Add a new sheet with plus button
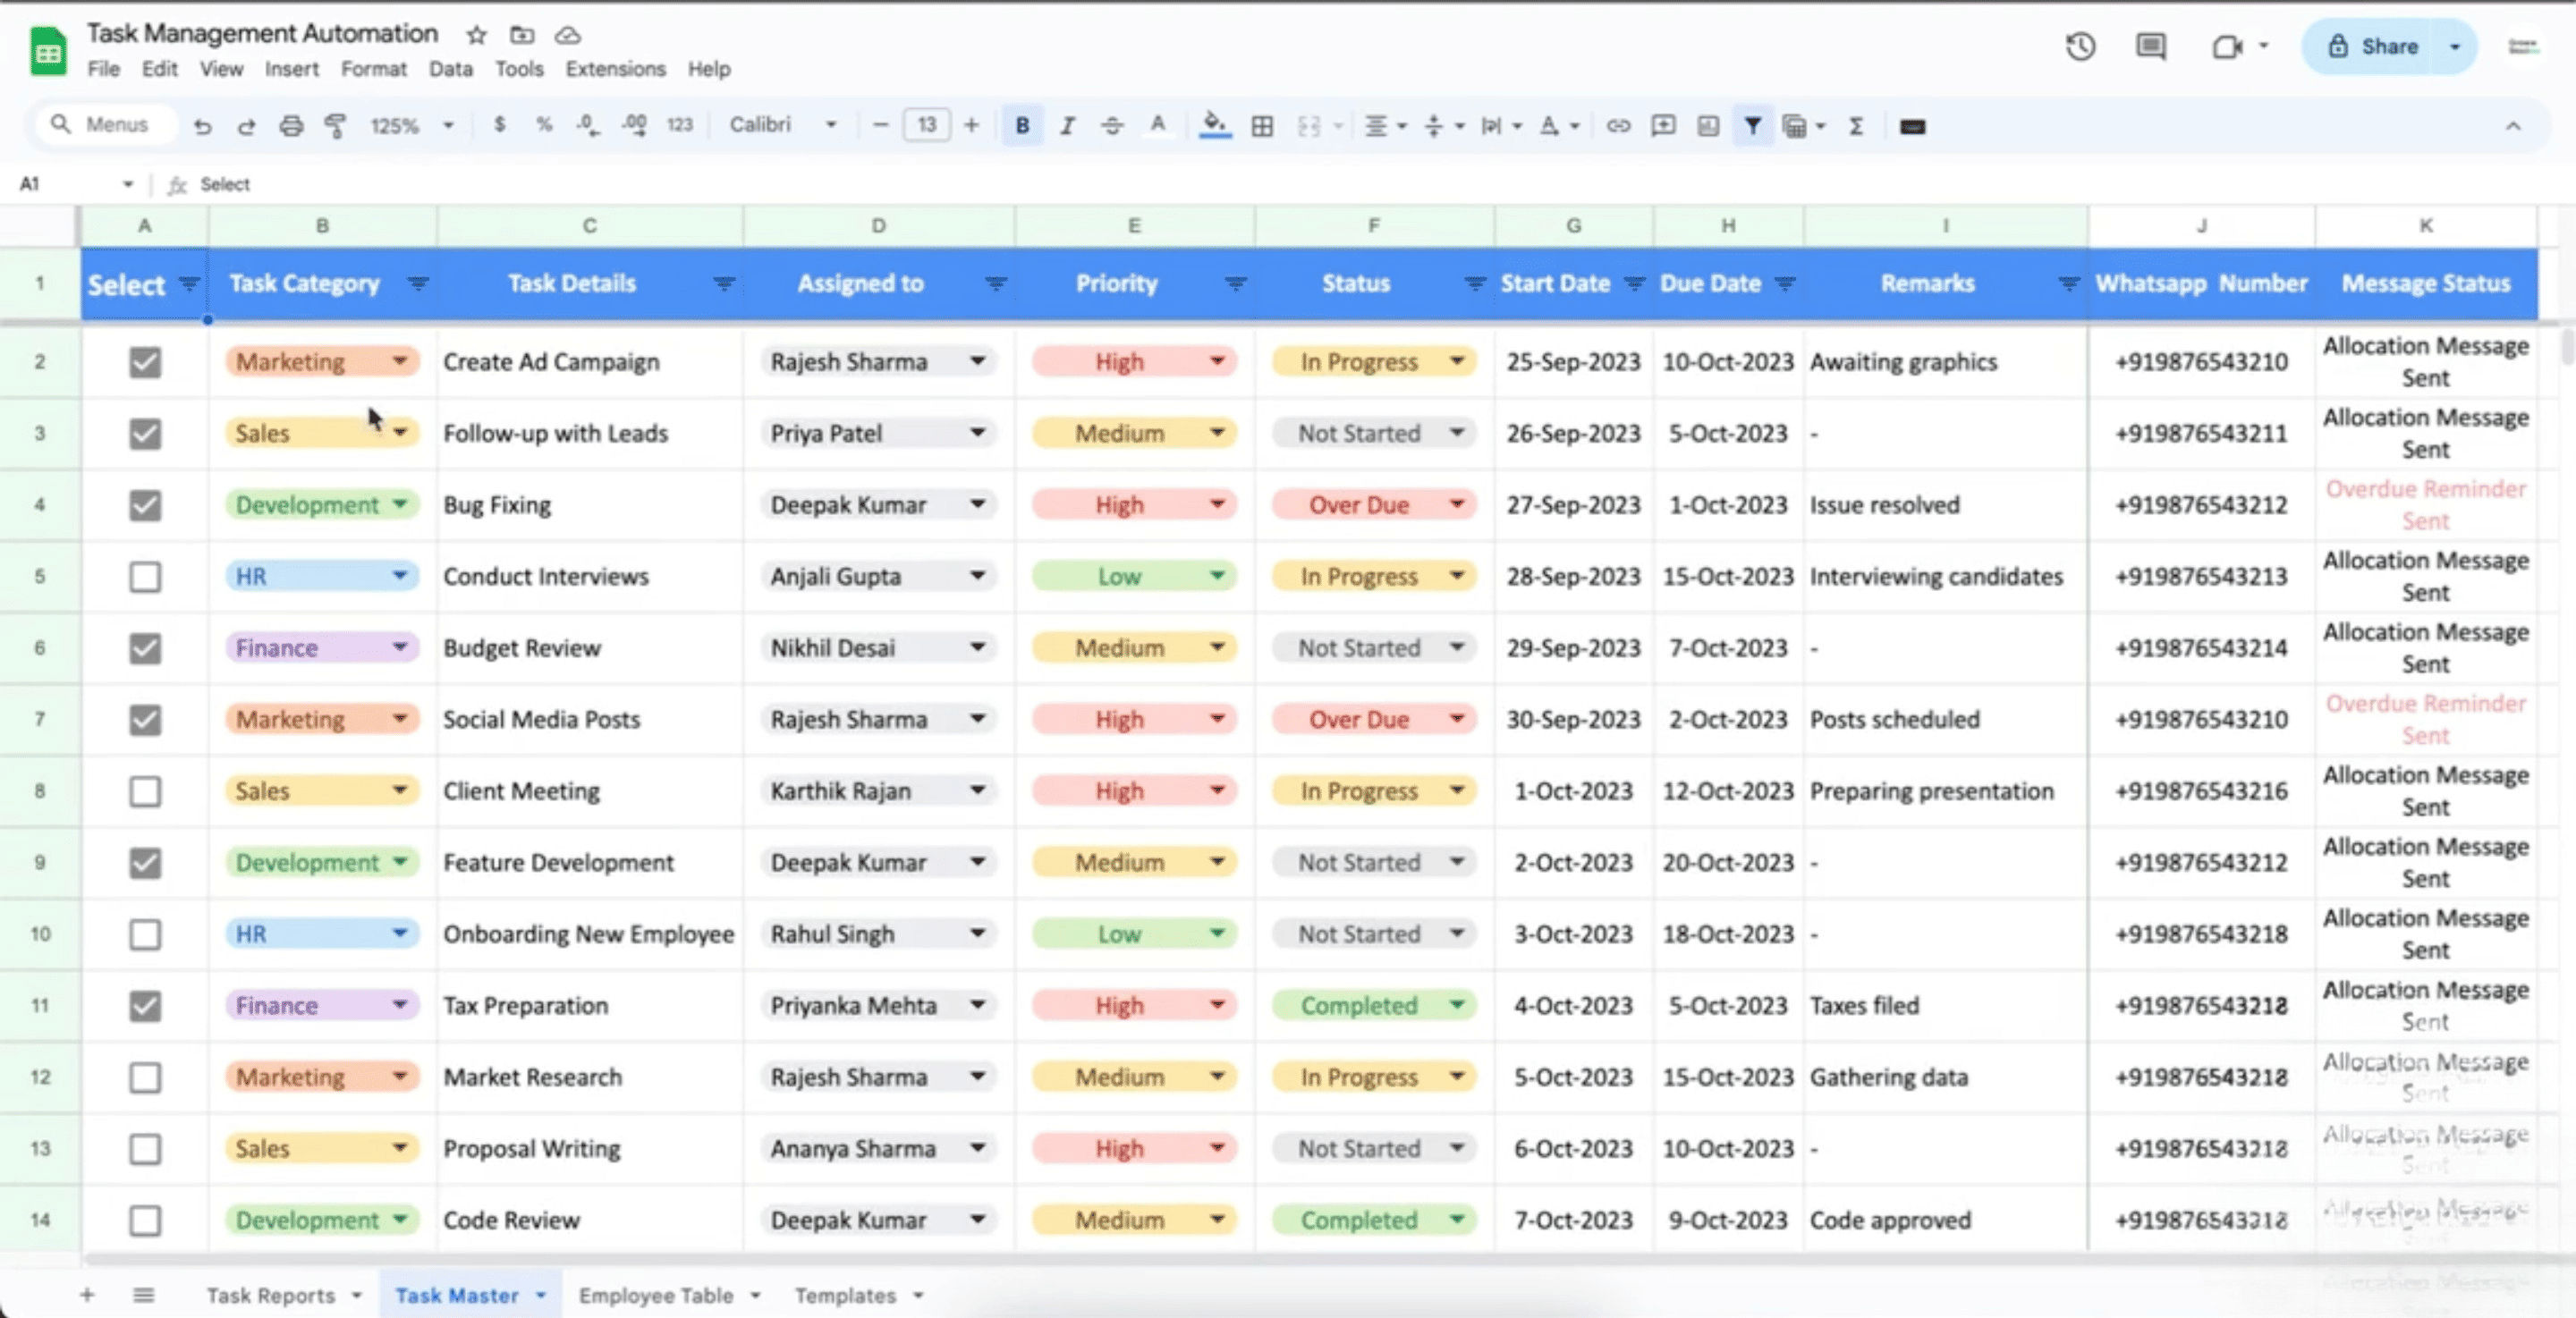 (87, 1295)
